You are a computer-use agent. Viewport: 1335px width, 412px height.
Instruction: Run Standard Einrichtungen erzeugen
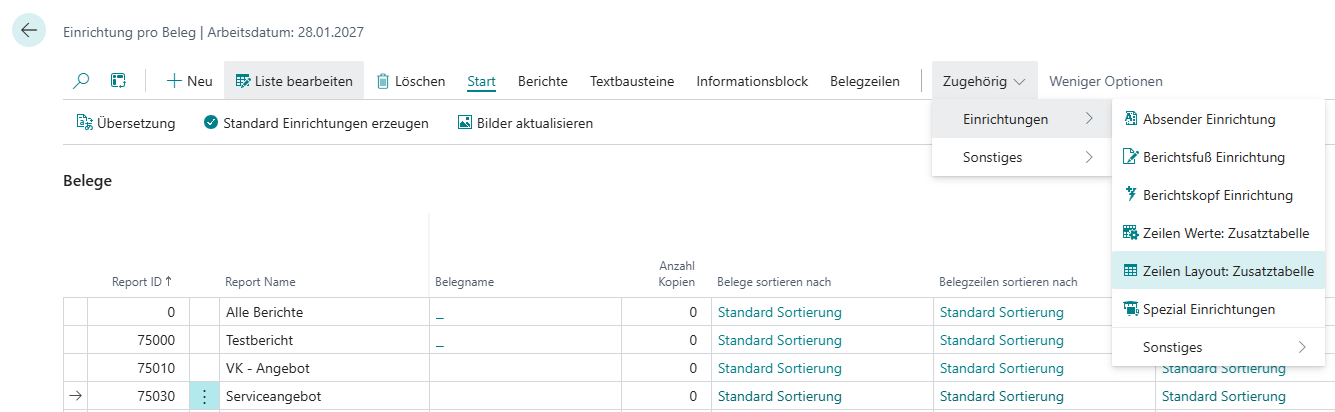(316, 123)
